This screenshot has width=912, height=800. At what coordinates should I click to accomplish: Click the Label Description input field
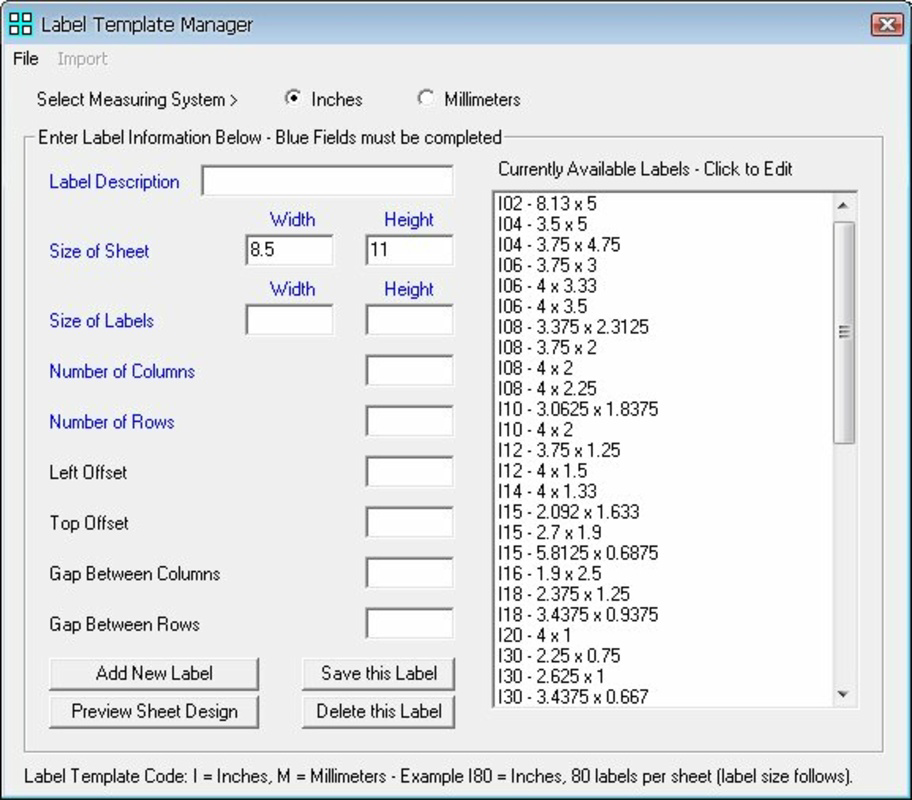(327, 181)
